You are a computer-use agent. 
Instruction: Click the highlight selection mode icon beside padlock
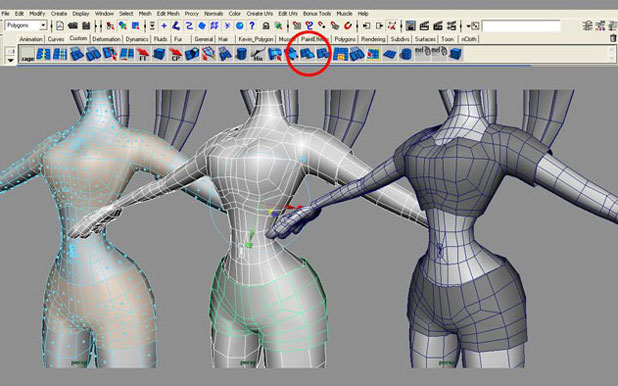[279, 26]
